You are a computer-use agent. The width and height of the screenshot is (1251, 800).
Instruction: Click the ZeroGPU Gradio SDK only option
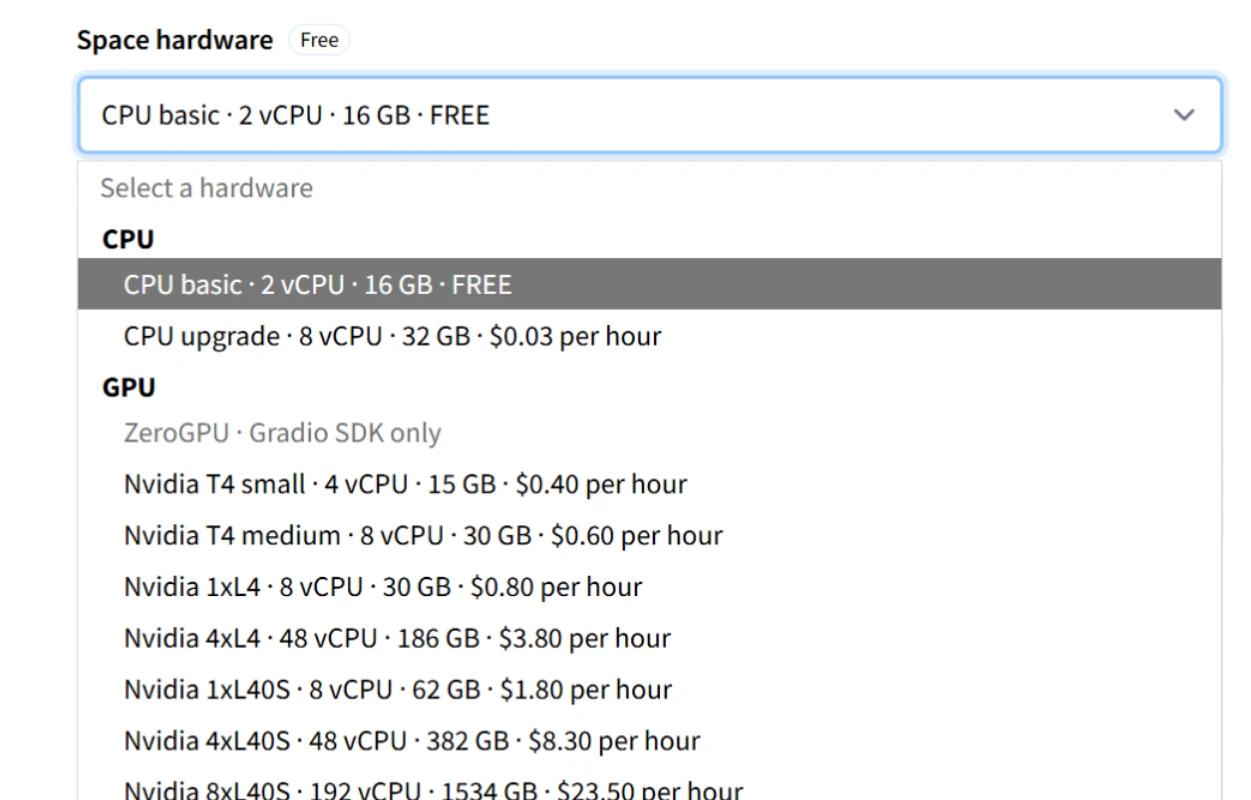(282, 433)
